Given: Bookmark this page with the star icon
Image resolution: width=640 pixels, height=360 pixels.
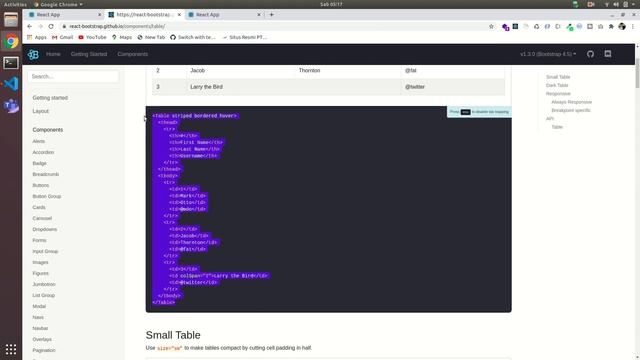Looking at the screenshot, I should point(491,26).
